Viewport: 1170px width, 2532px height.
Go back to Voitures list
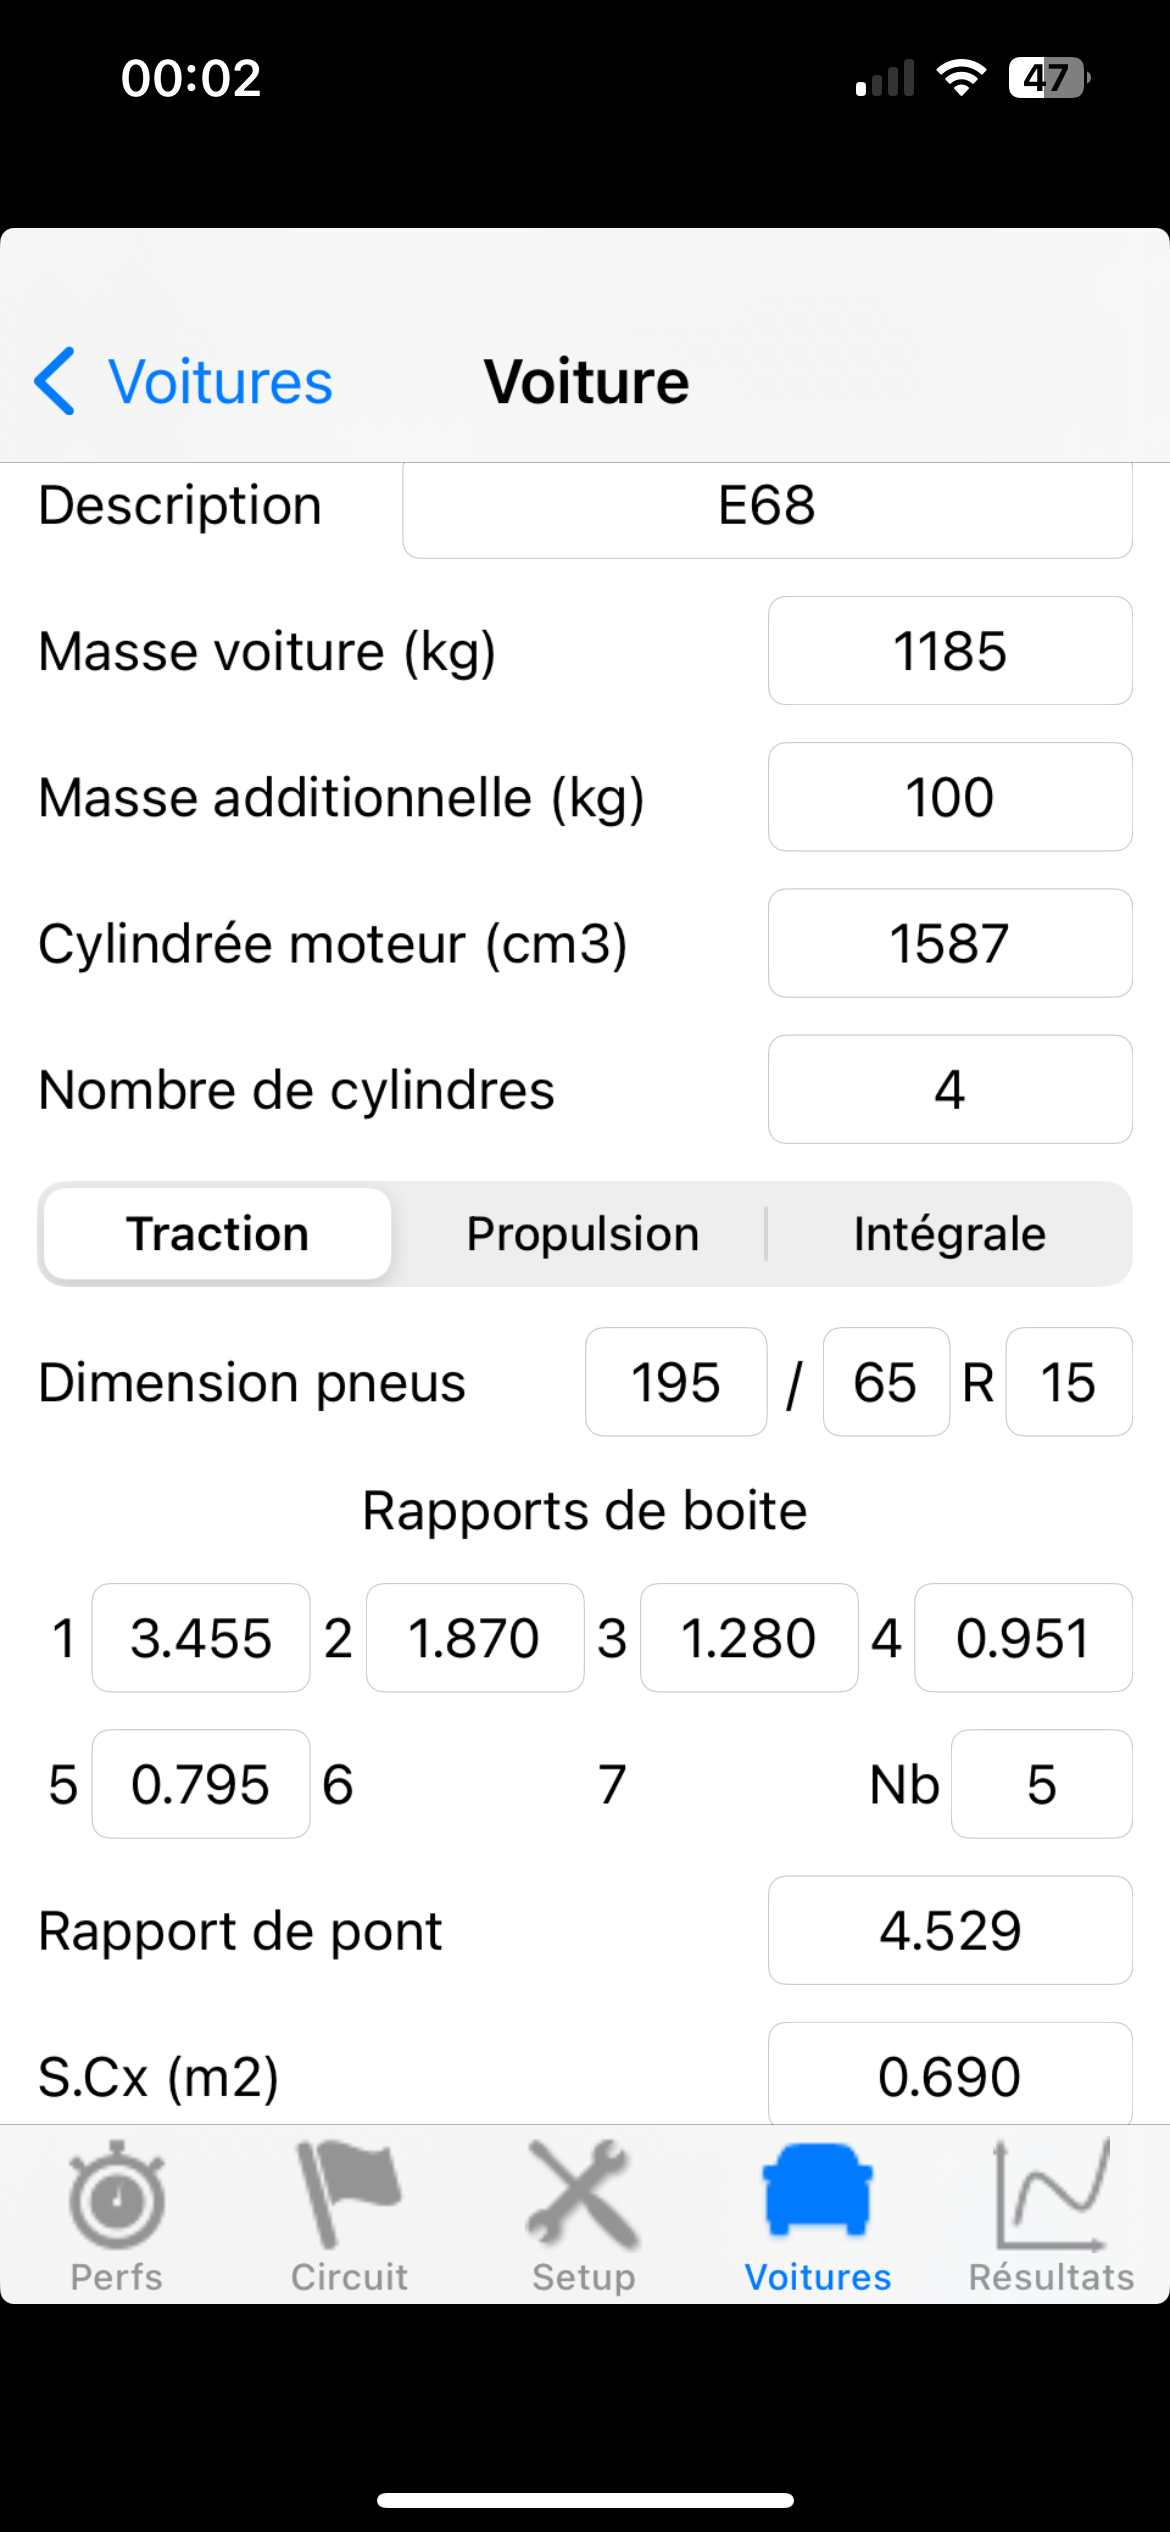click(x=220, y=381)
